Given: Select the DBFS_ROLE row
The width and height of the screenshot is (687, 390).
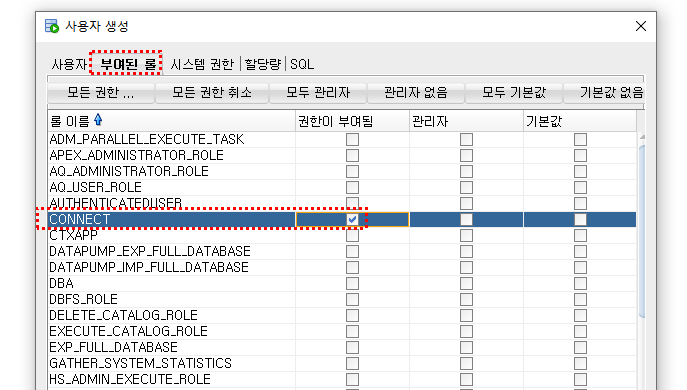Looking at the screenshot, I should tap(342, 299).
